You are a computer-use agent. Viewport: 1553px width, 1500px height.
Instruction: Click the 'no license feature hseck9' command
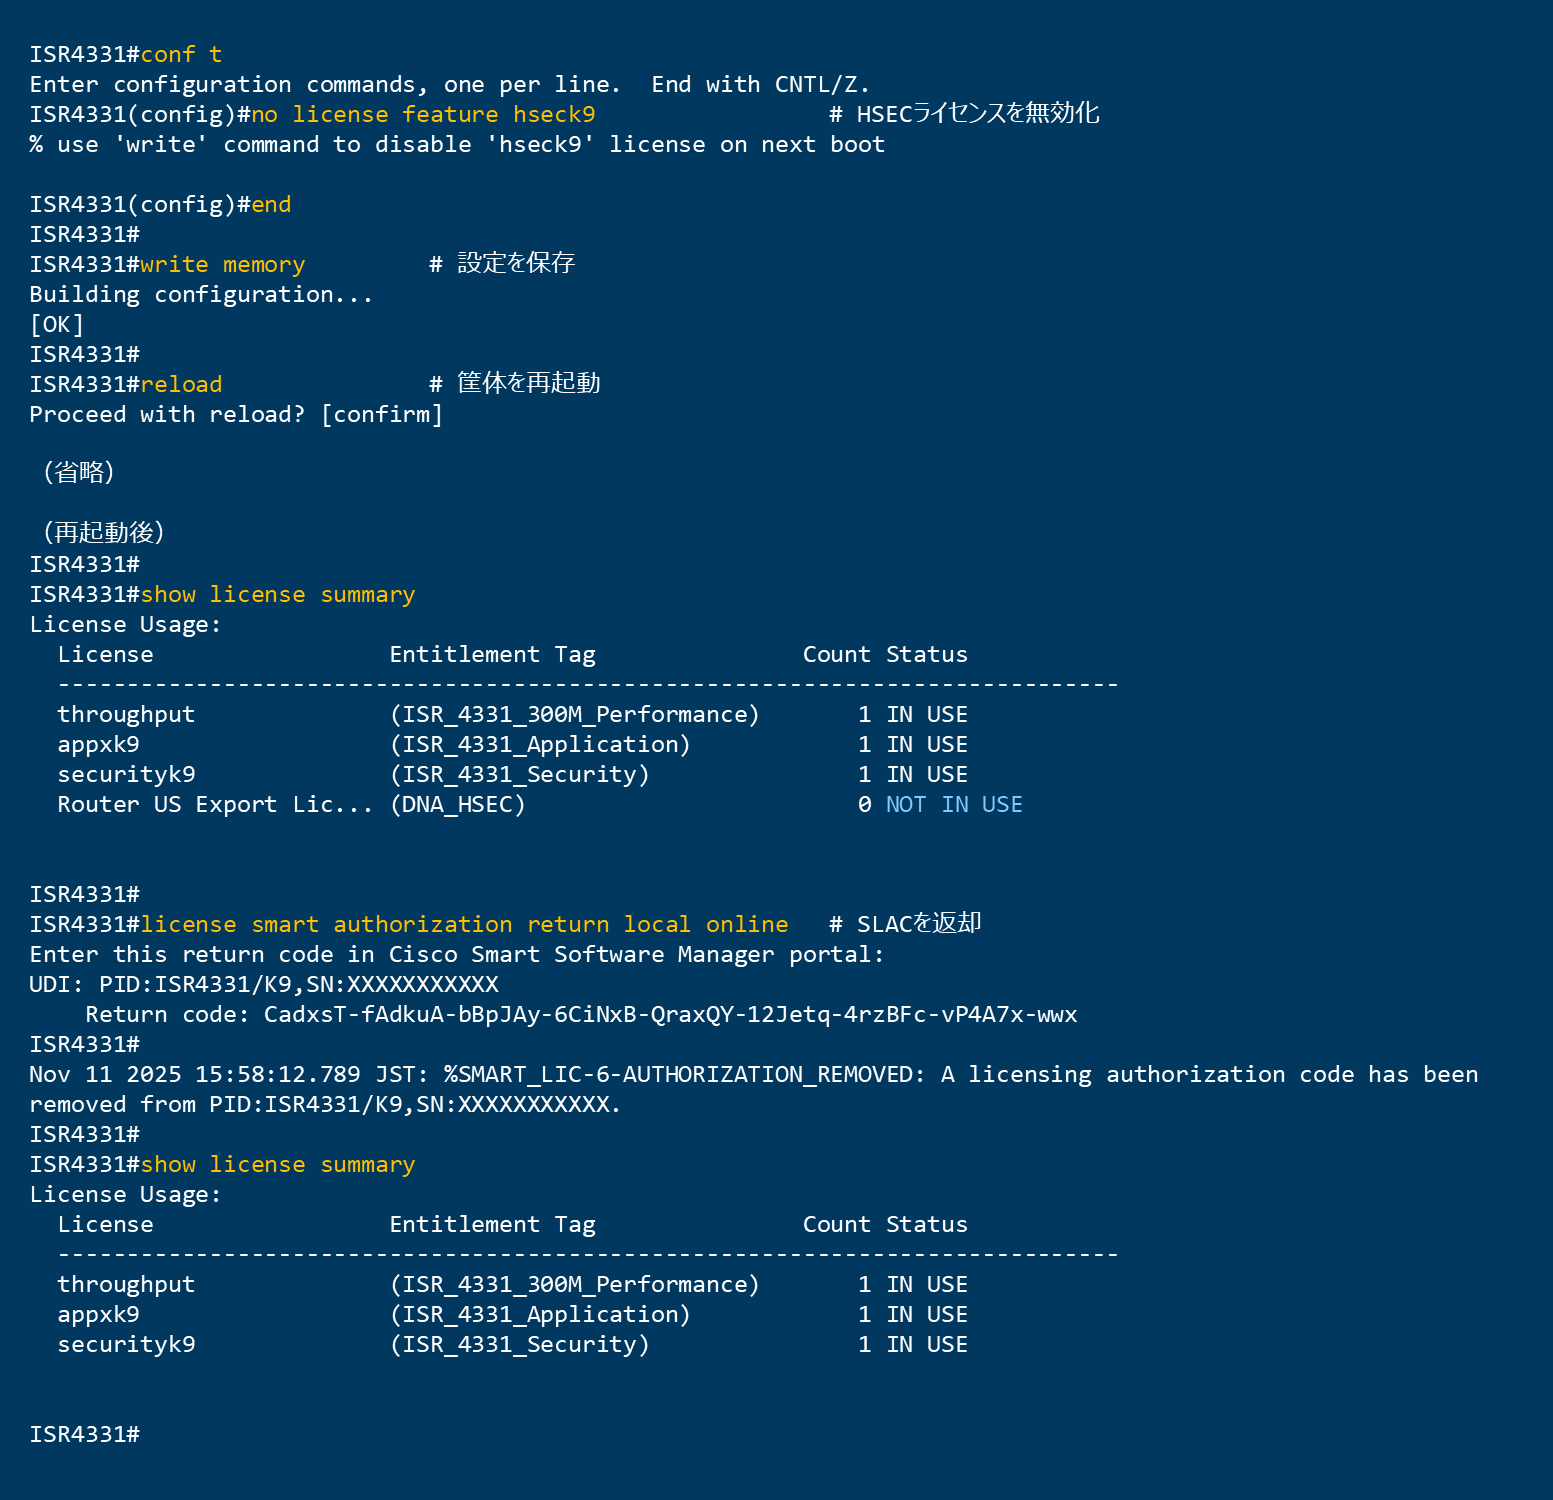[422, 115]
